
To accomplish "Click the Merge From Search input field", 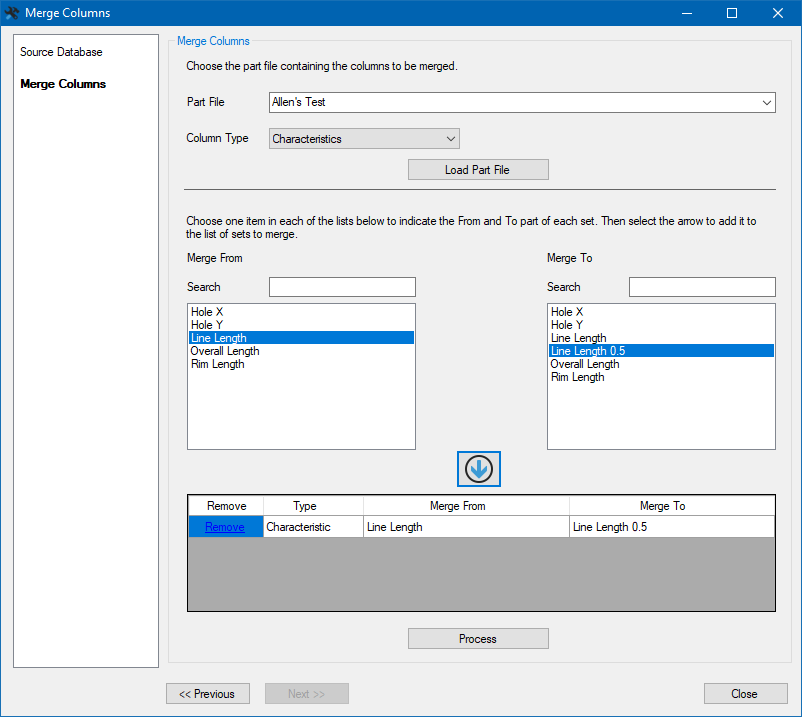I will (x=342, y=287).
